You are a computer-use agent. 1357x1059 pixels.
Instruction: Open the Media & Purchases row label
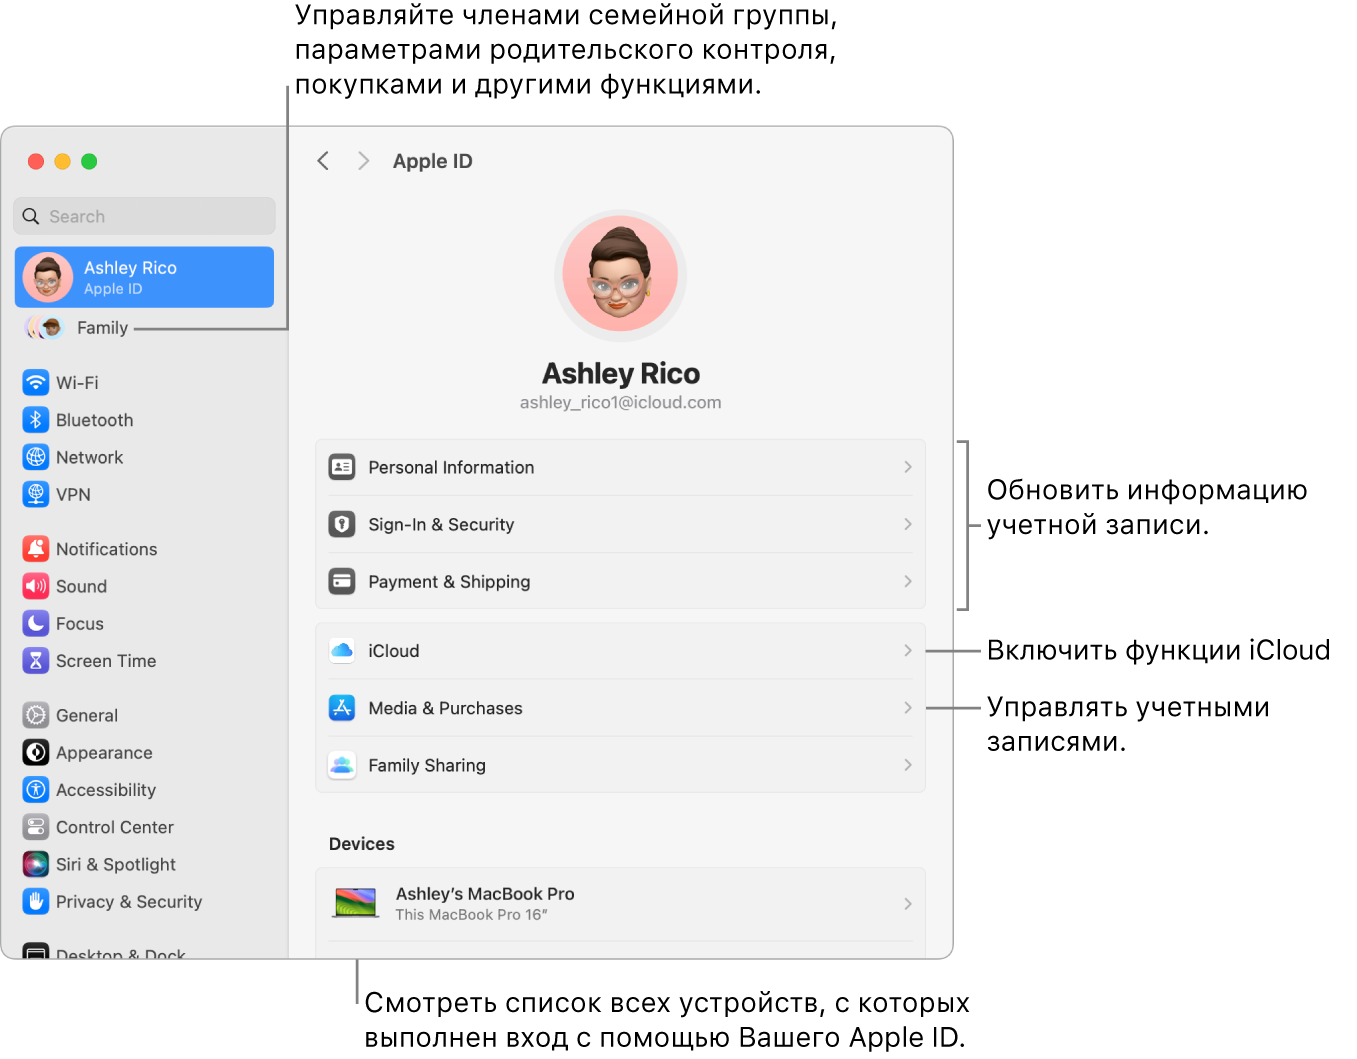point(445,708)
